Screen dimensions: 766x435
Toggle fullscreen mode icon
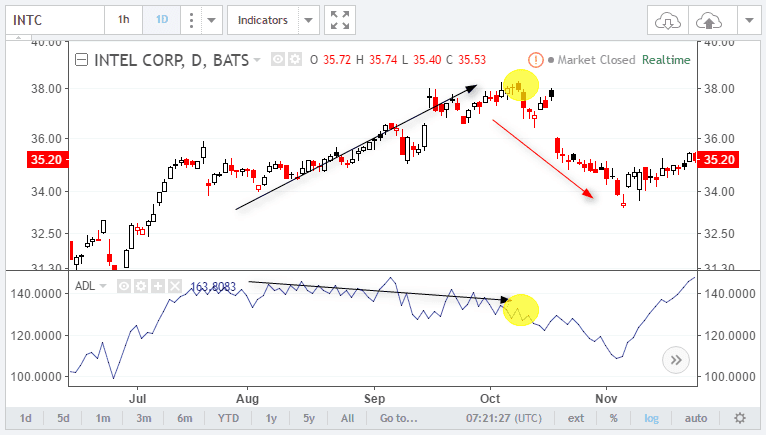(340, 20)
